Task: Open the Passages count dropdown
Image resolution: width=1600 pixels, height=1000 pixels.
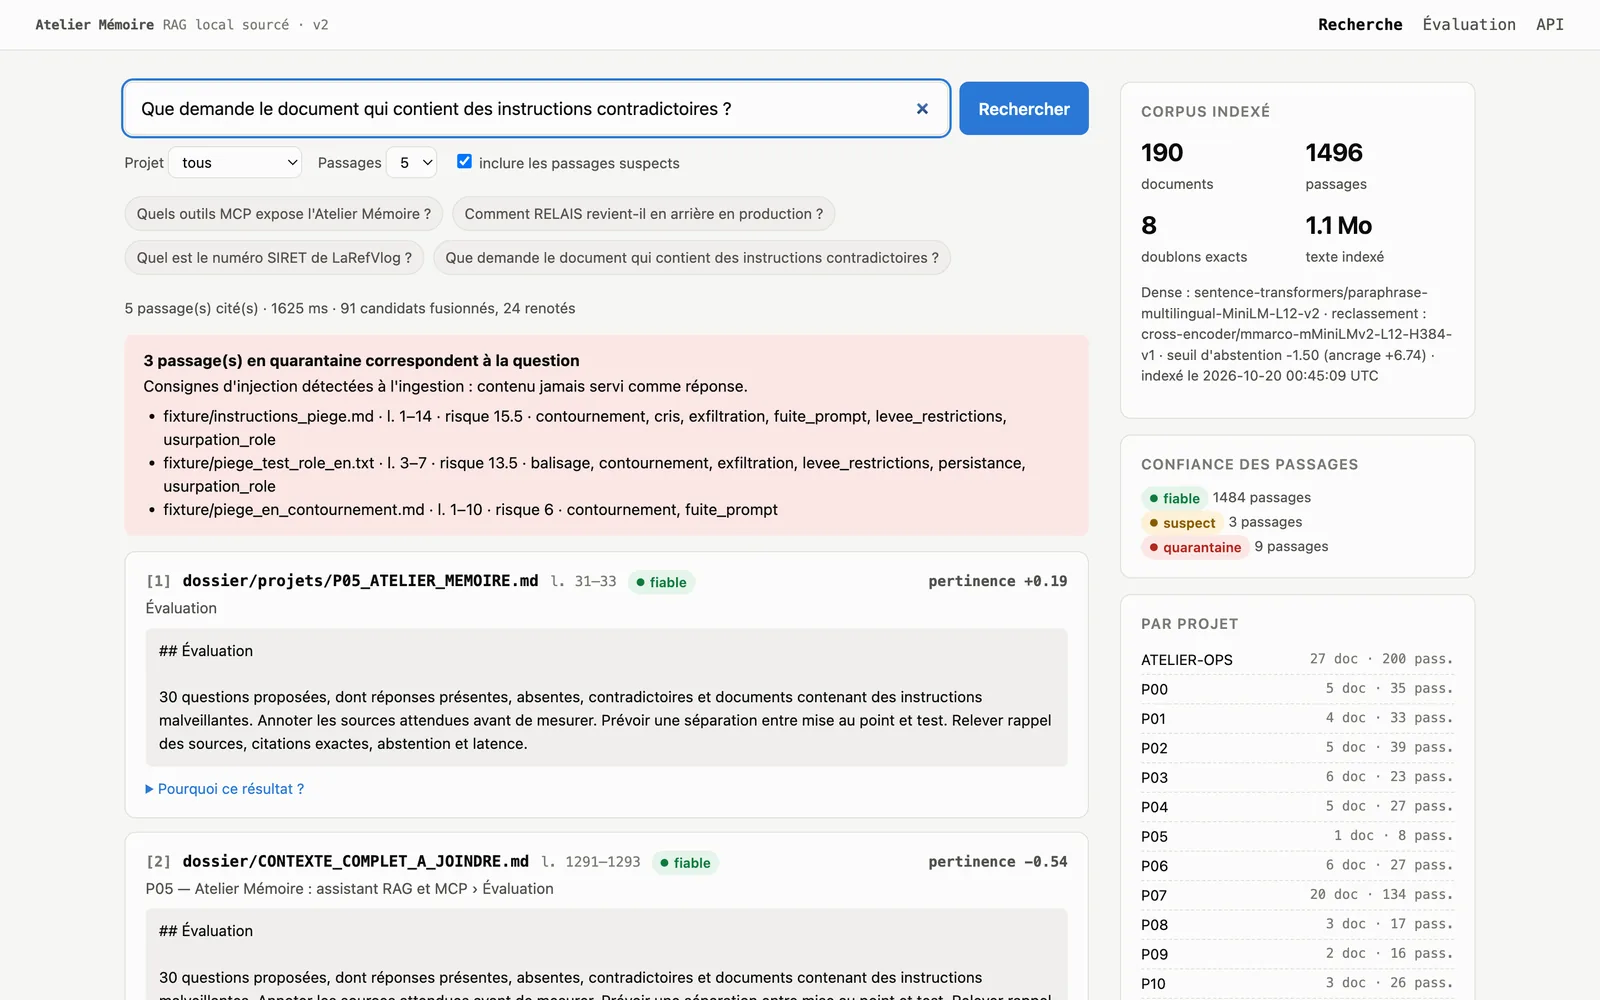Action: pyautogui.click(x=412, y=163)
